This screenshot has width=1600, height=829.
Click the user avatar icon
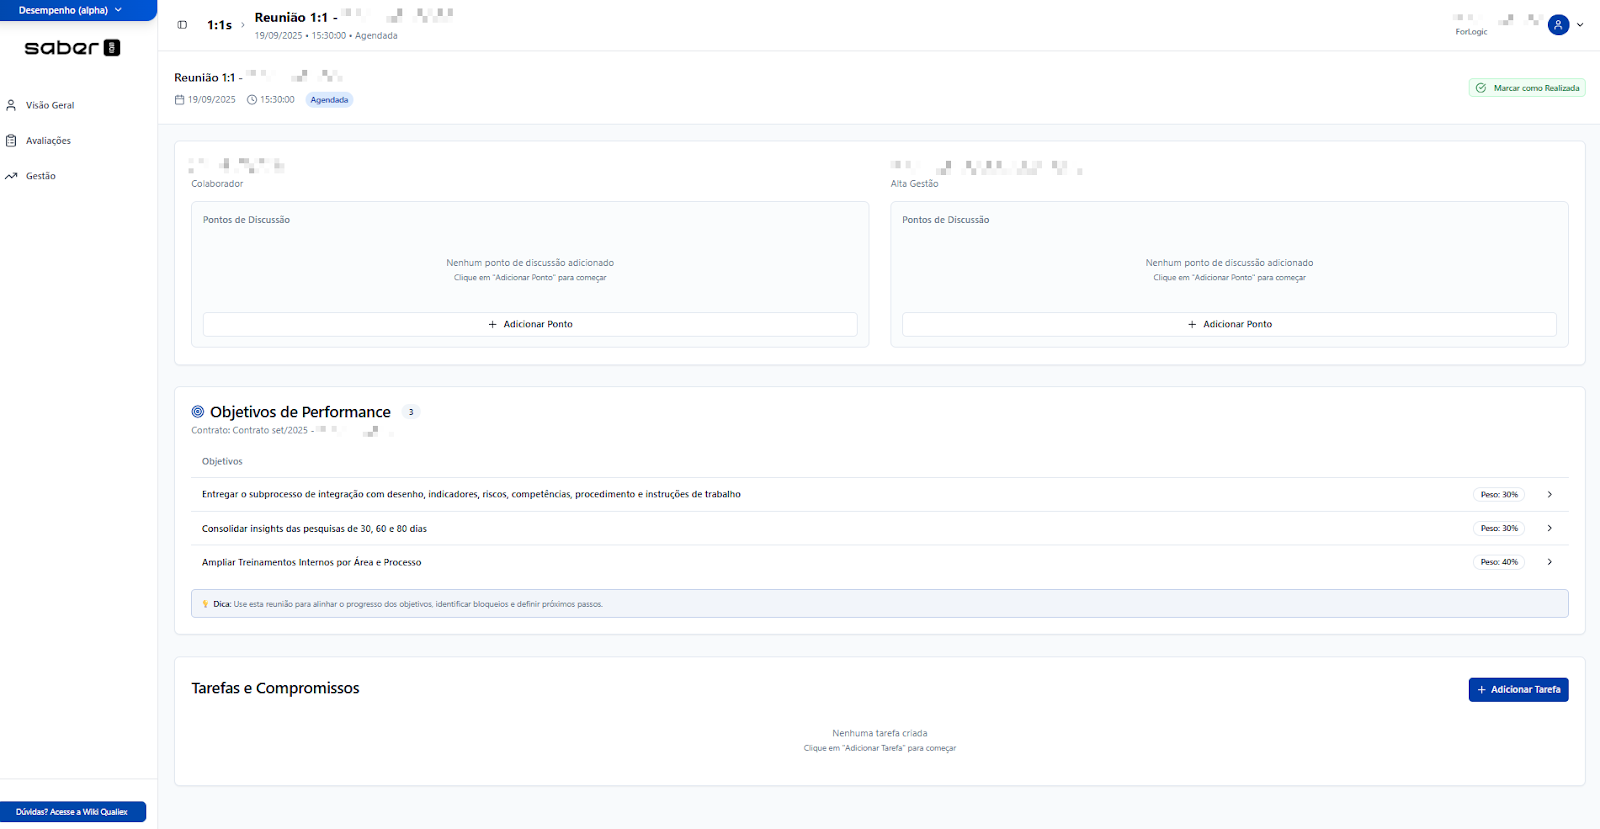1558,25
